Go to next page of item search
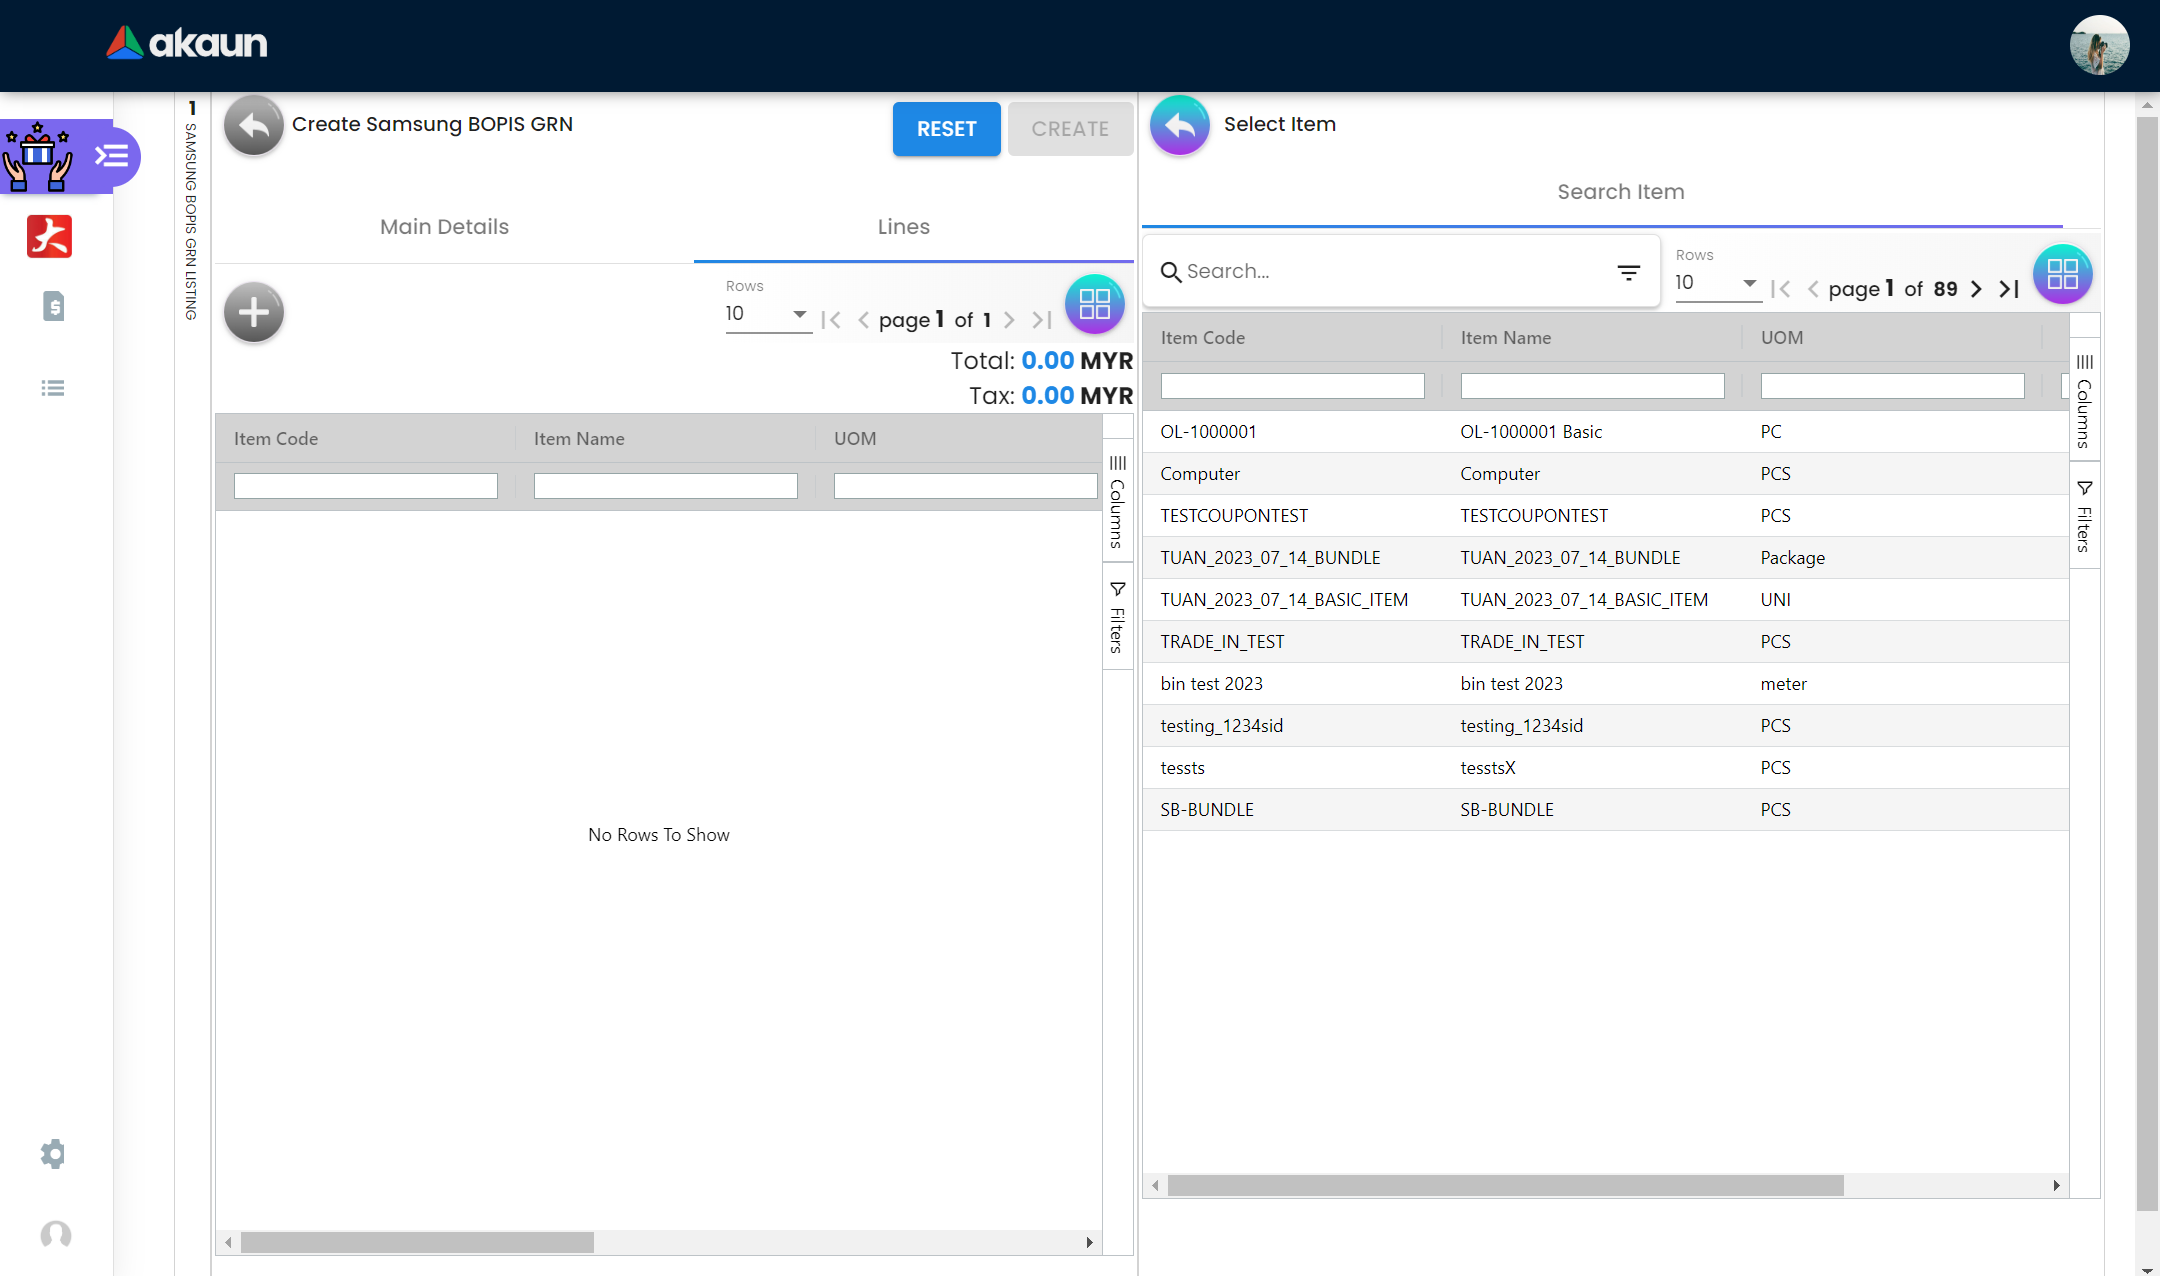This screenshot has height=1276, width=2160. (x=1976, y=289)
